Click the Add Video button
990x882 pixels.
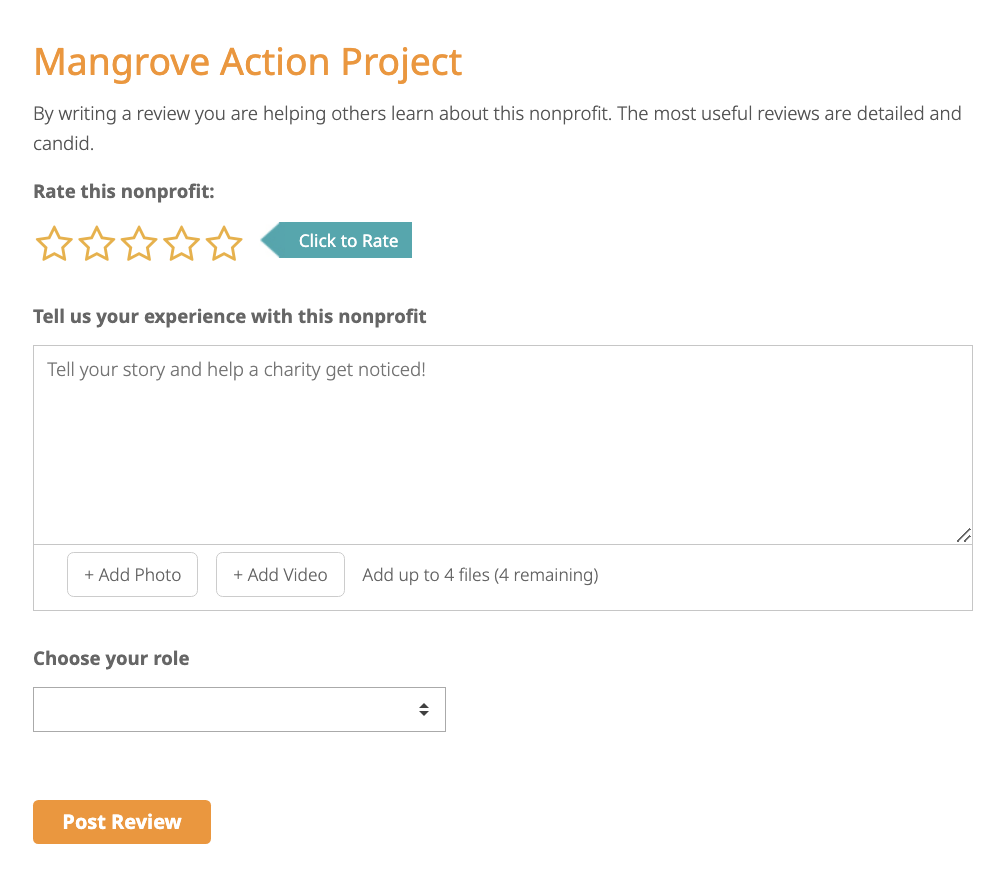click(x=280, y=575)
